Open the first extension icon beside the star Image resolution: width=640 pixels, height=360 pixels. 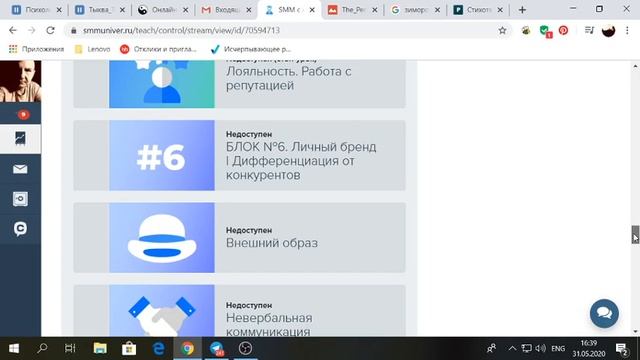526,30
